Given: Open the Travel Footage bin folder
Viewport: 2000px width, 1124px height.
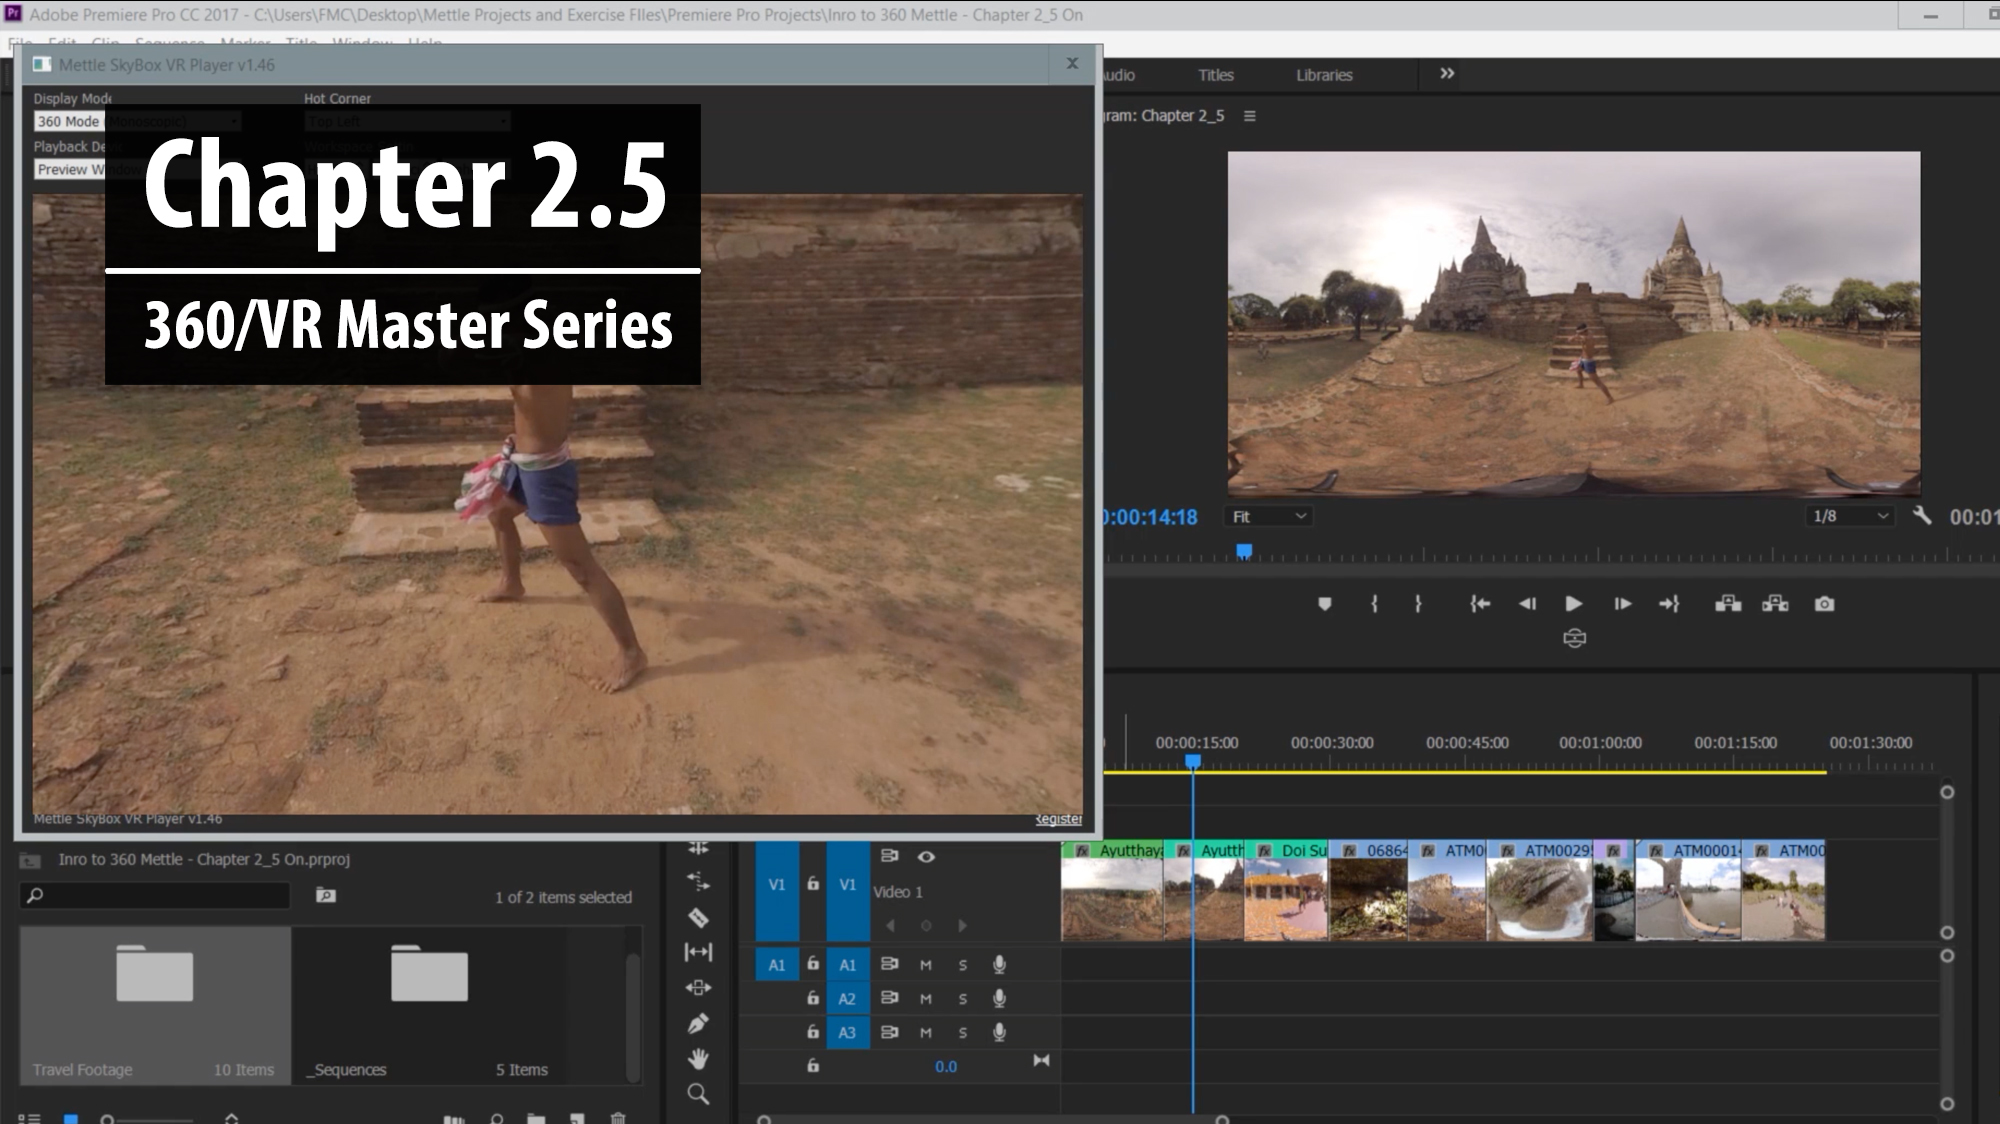Looking at the screenshot, I should tap(155, 1005).
